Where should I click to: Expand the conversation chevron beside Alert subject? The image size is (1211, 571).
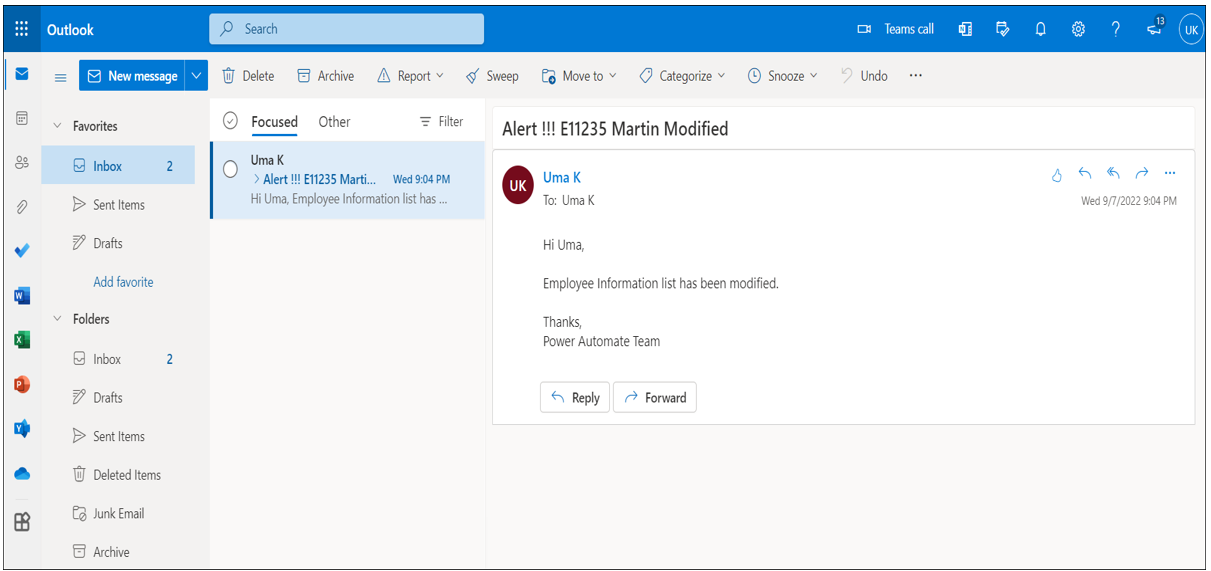[256, 179]
